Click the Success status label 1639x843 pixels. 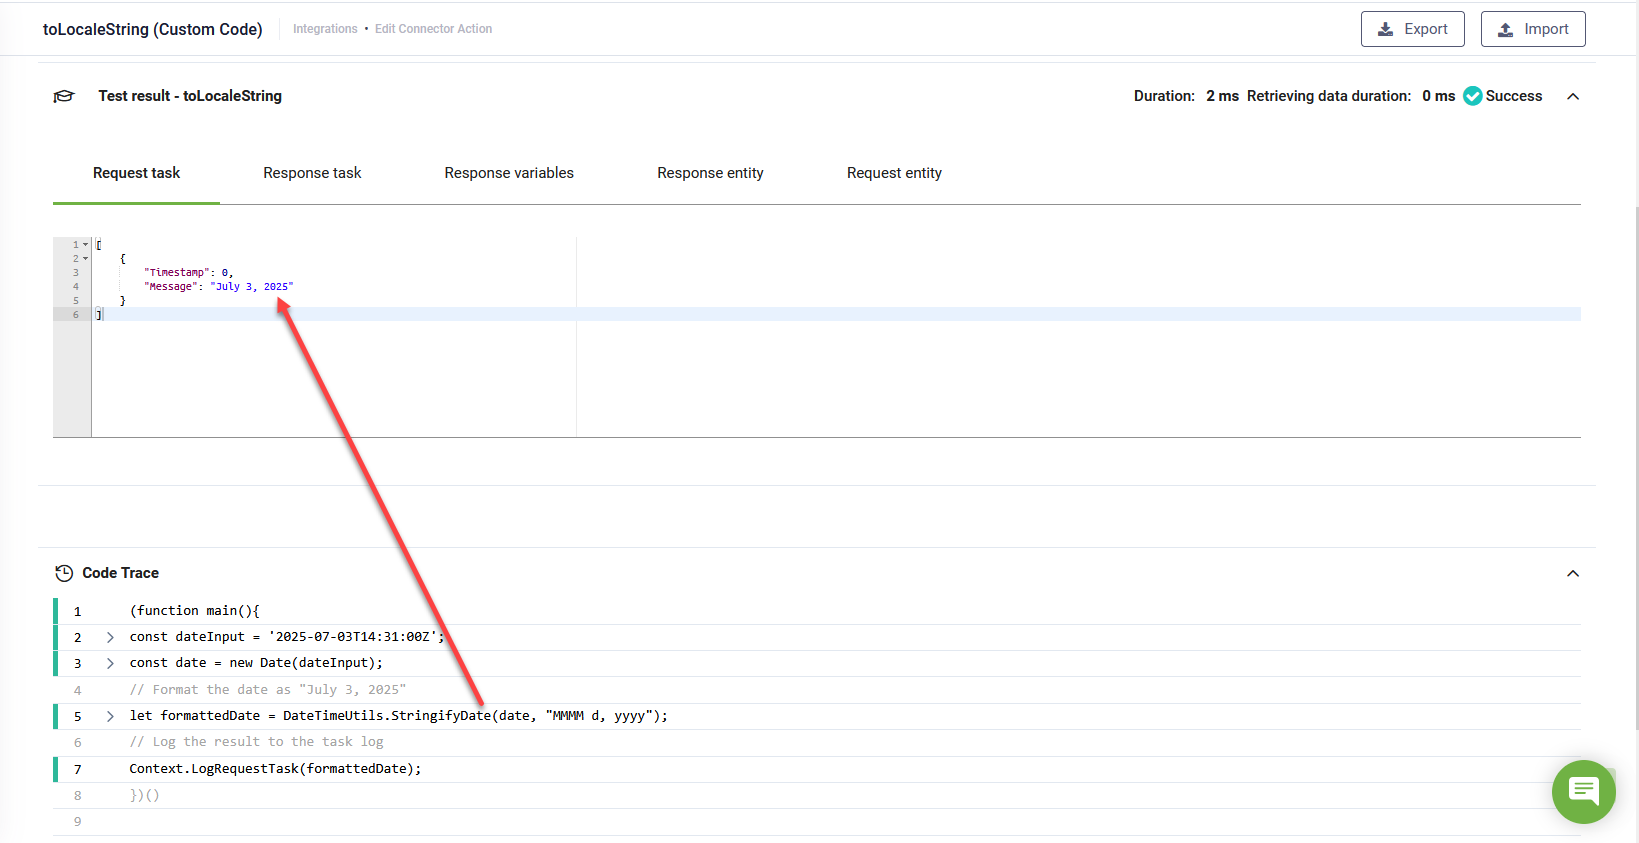click(x=1513, y=96)
